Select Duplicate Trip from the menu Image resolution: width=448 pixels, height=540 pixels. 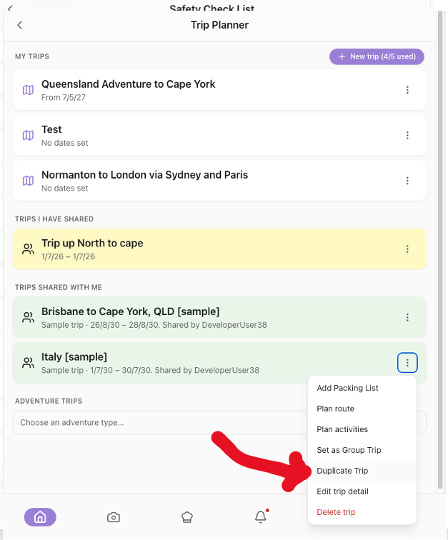pyautogui.click(x=362, y=471)
